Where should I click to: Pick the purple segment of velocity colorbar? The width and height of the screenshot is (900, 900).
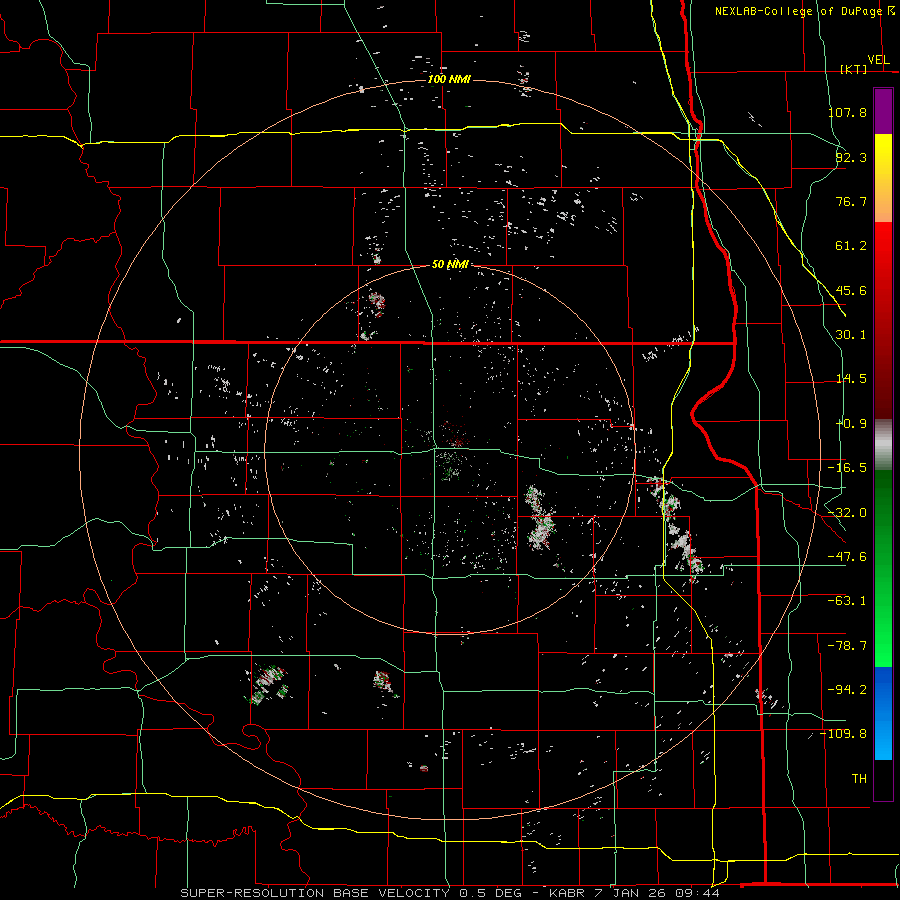tap(883, 111)
